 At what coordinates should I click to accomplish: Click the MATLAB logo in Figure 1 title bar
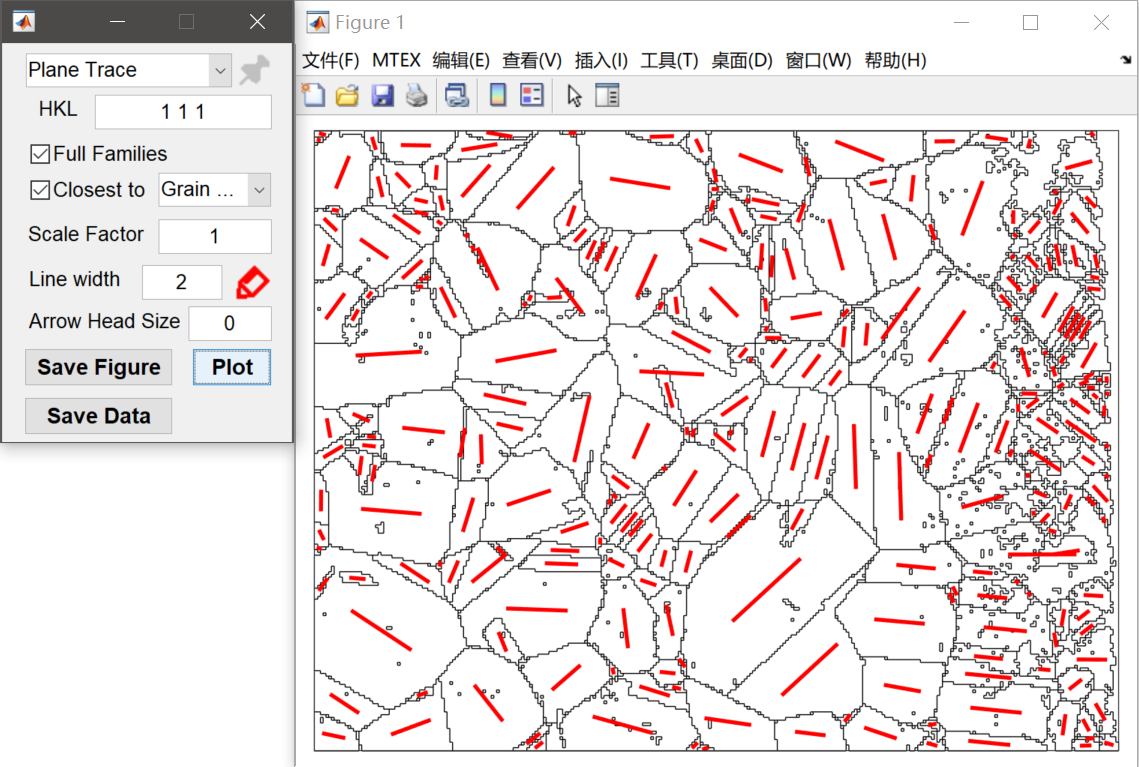(317, 23)
